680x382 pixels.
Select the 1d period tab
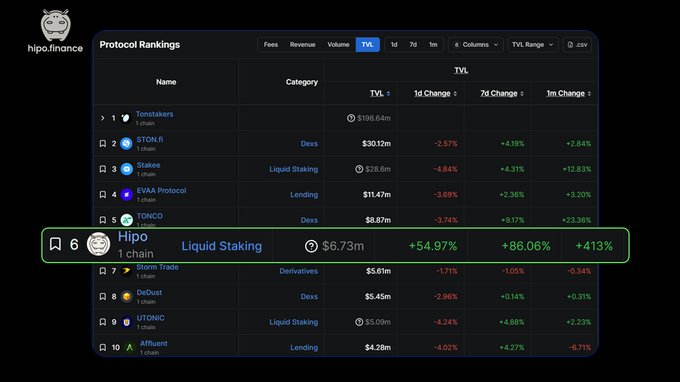[394, 45]
